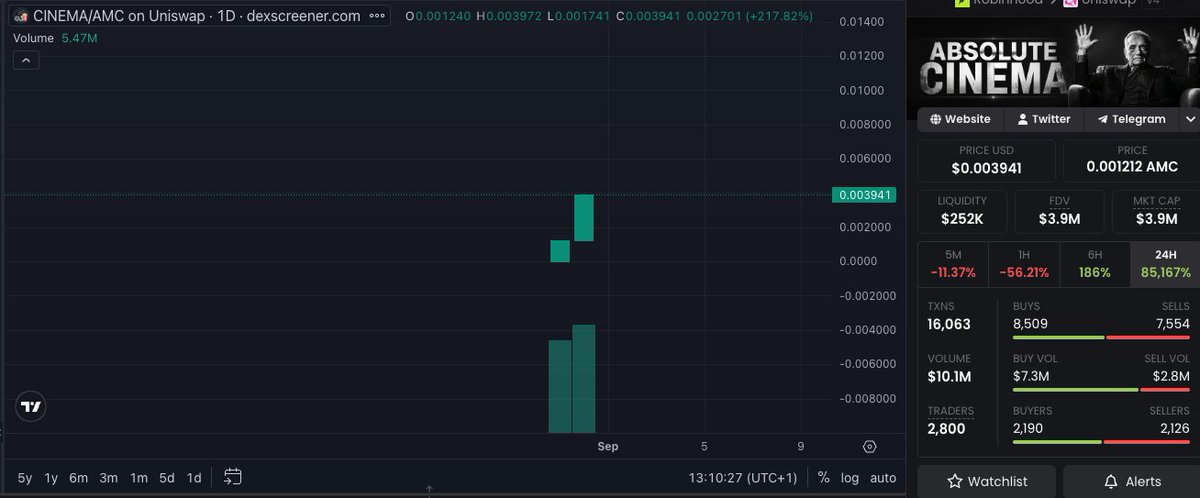This screenshot has width=1200, height=498.
Task: Select the 1H price change tab
Action: (x=1023, y=264)
